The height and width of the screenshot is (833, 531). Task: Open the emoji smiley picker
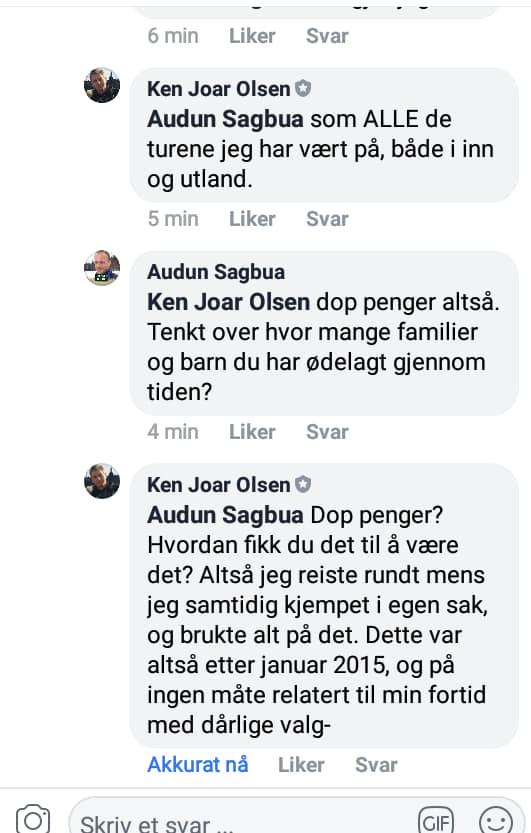point(495,820)
